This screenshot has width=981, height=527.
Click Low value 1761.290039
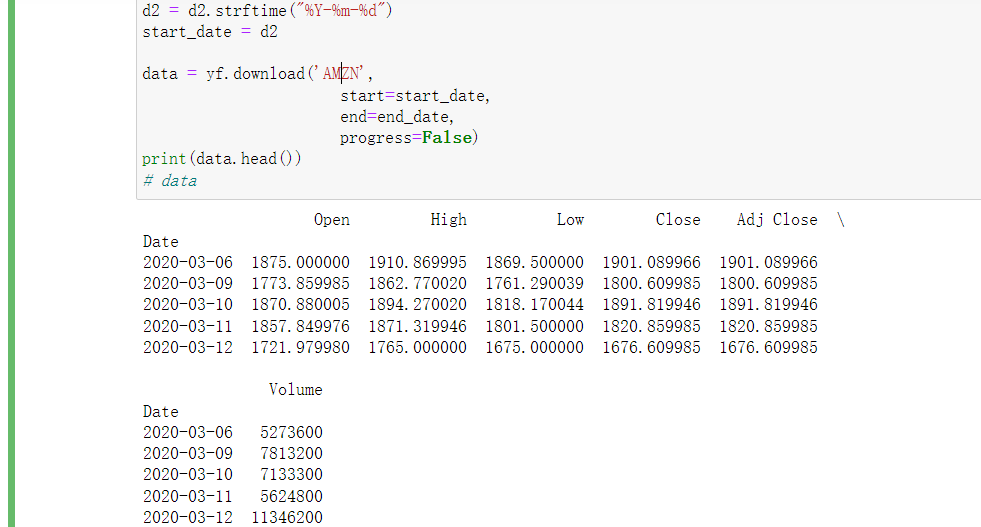[534, 284]
